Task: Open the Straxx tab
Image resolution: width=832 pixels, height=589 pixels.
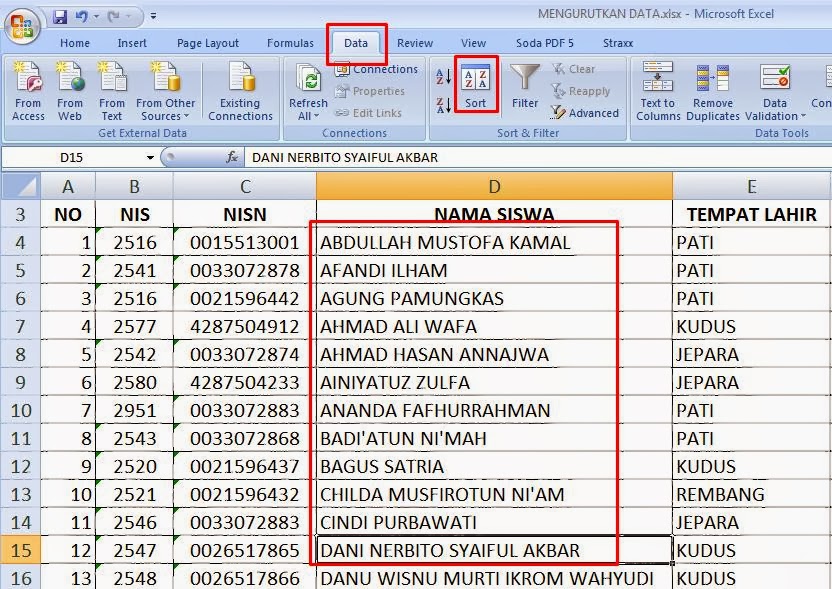Action: [618, 43]
